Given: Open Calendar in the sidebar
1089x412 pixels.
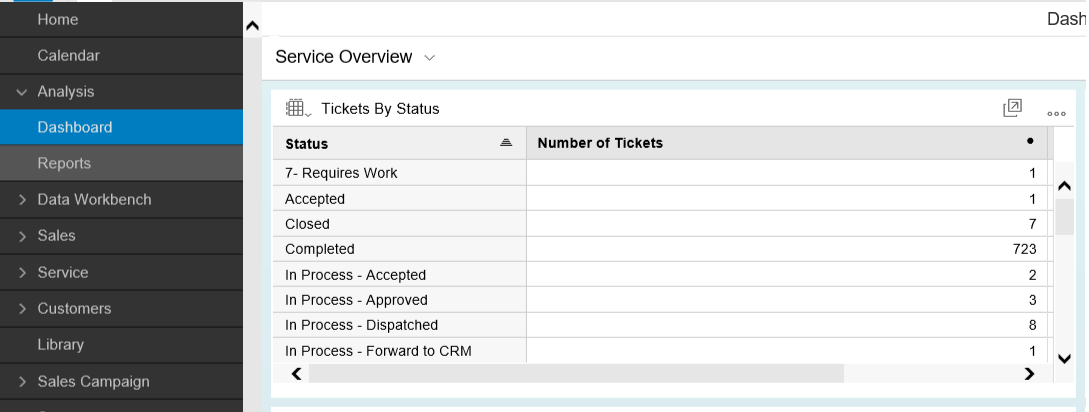Looking at the screenshot, I should (x=122, y=56).
